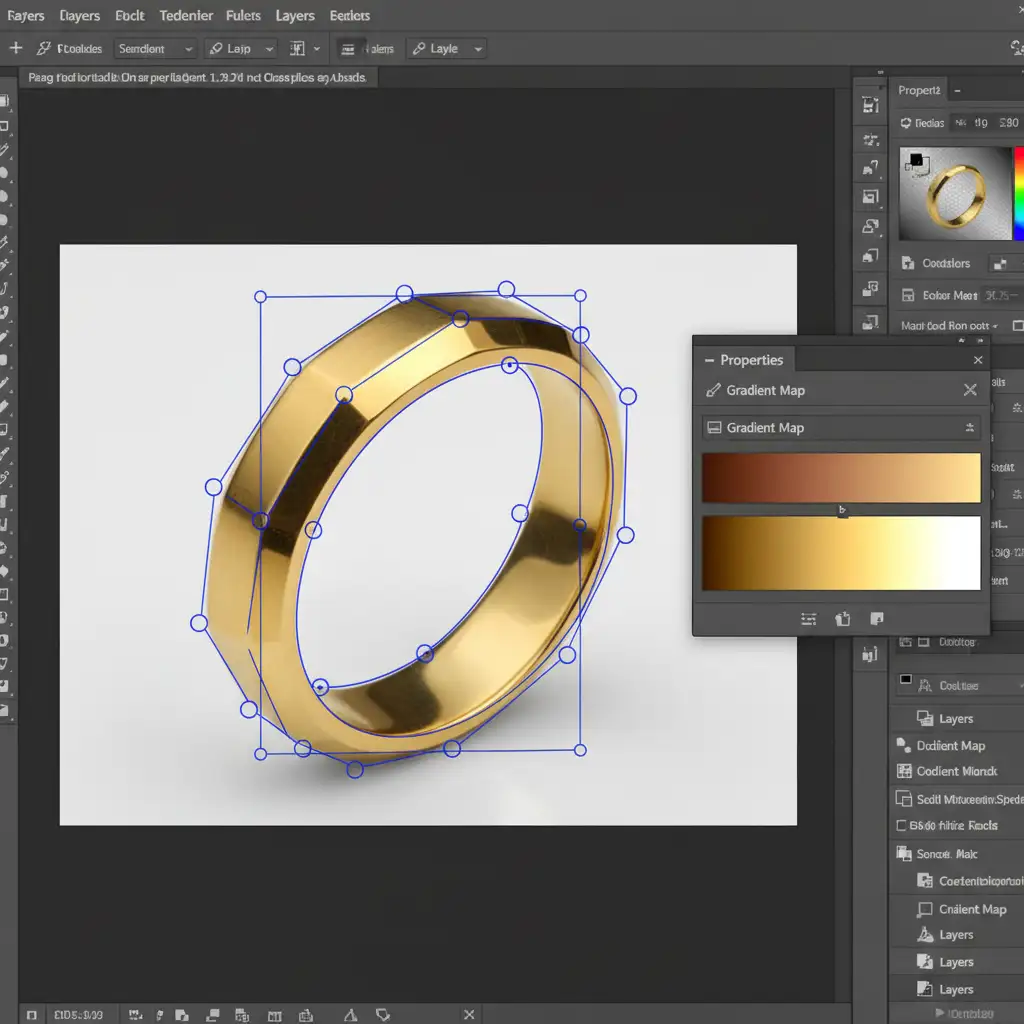Click the upper brown-to-tan gradient bar
The width and height of the screenshot is (1024, 1024).
coord(841,477)
